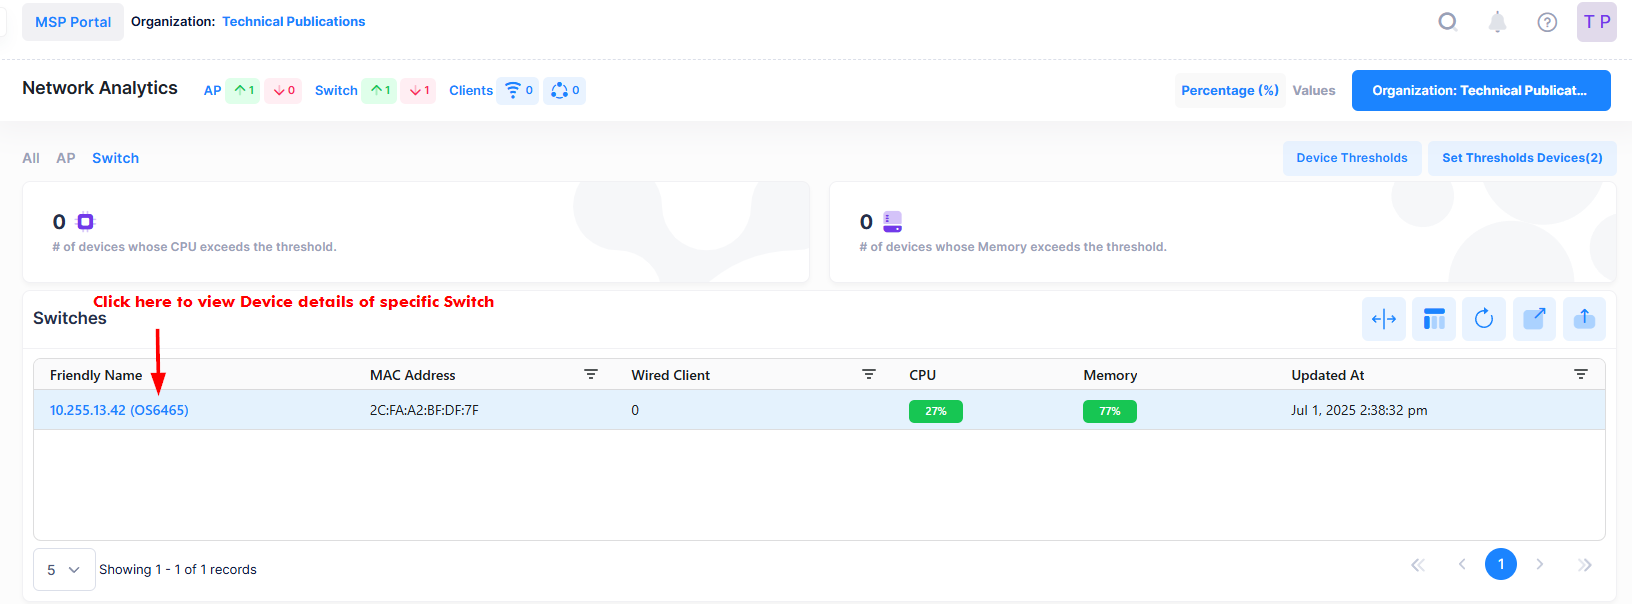Open the help question mark icon

pyautogui.click(x=1547, y=22)
